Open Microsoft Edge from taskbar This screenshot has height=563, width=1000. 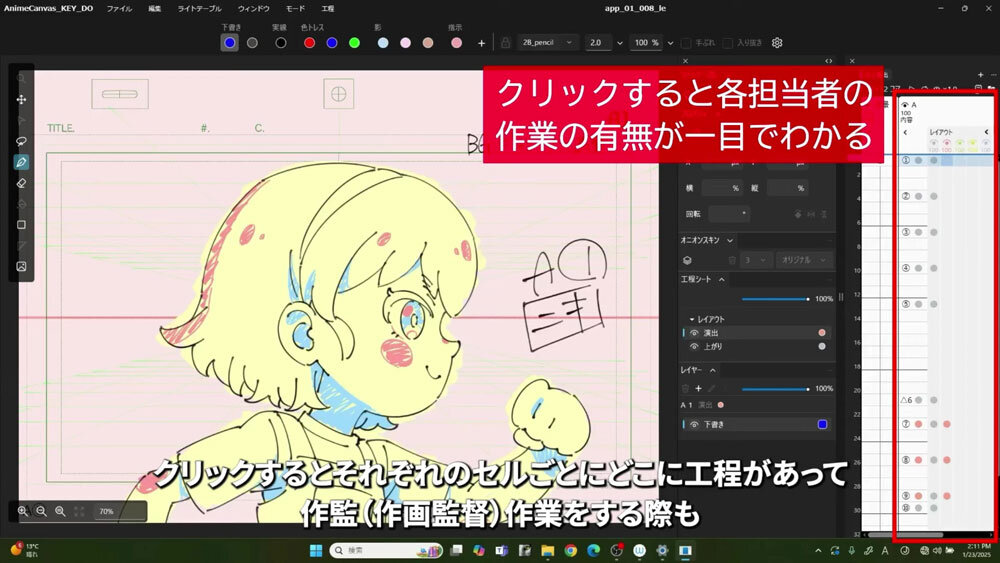[594, 550]
